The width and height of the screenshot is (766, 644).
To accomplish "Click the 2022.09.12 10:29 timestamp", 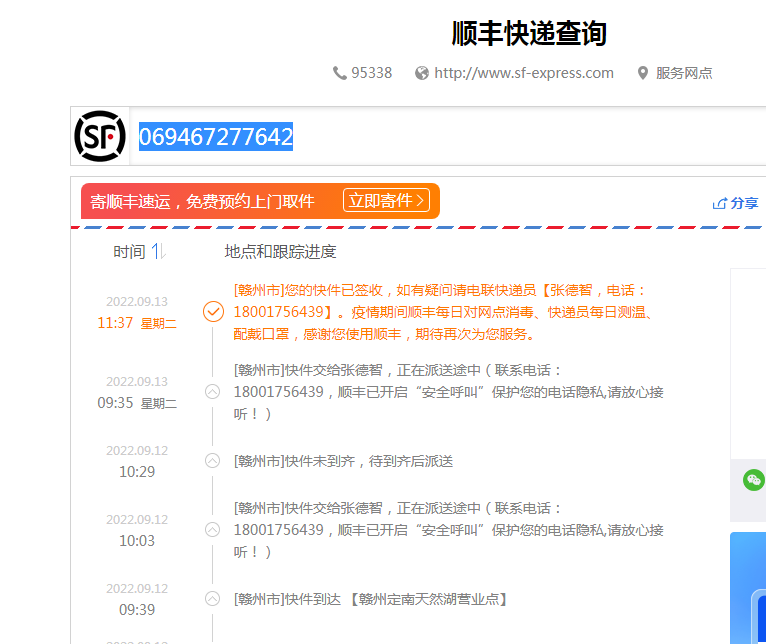I will pyautogui.click(x=137, y=461).
